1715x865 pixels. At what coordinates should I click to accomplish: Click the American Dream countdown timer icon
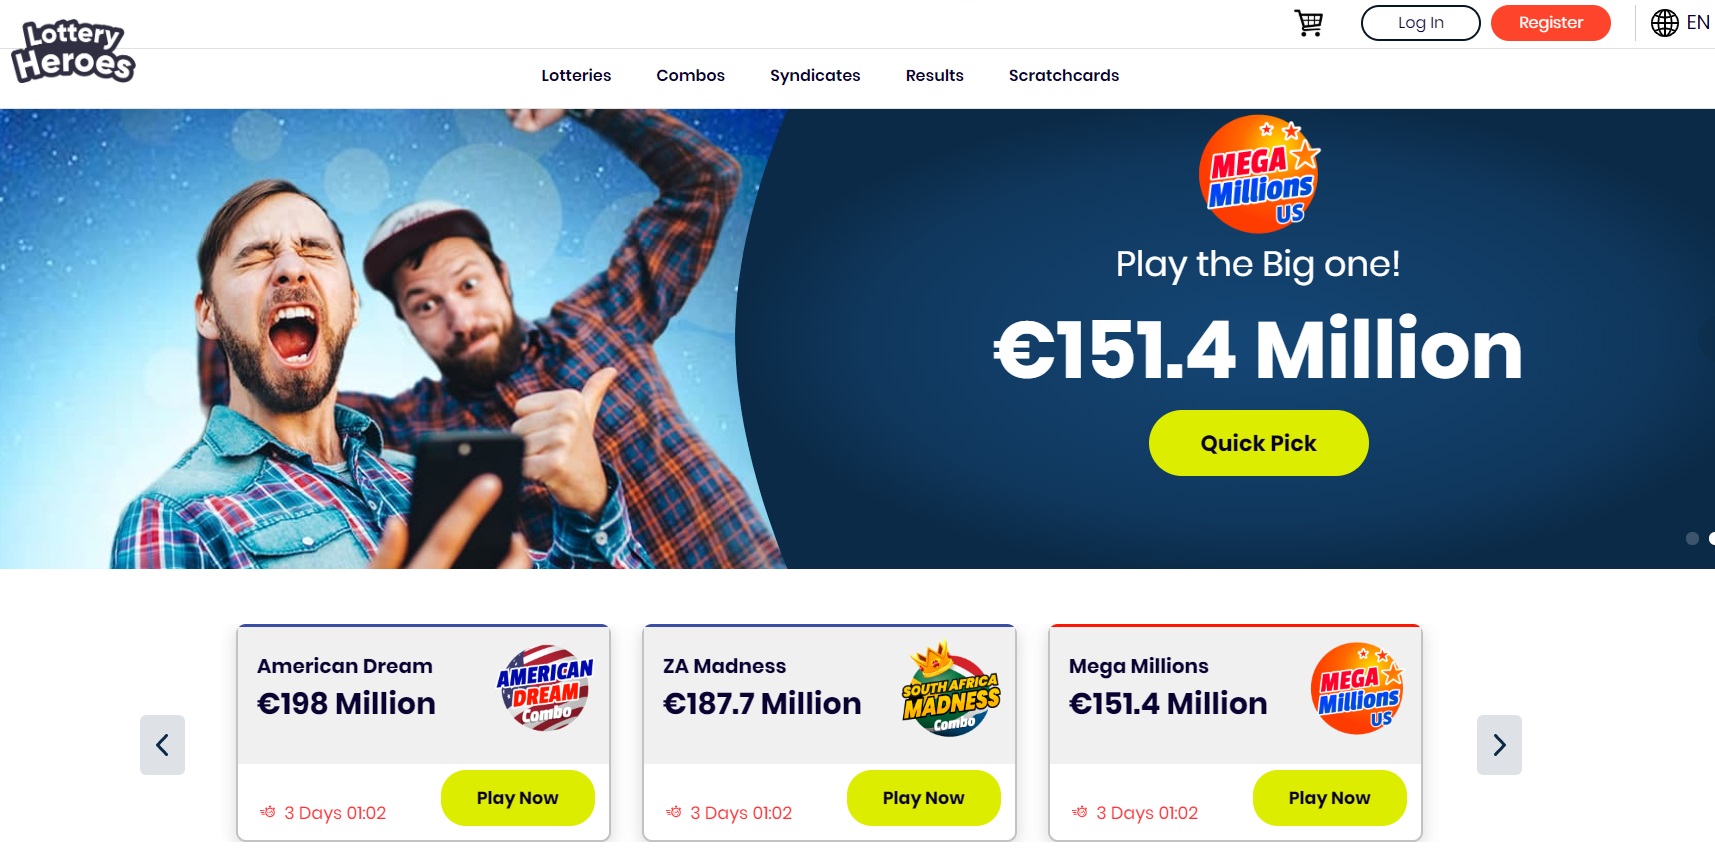[x=268, y=812]
